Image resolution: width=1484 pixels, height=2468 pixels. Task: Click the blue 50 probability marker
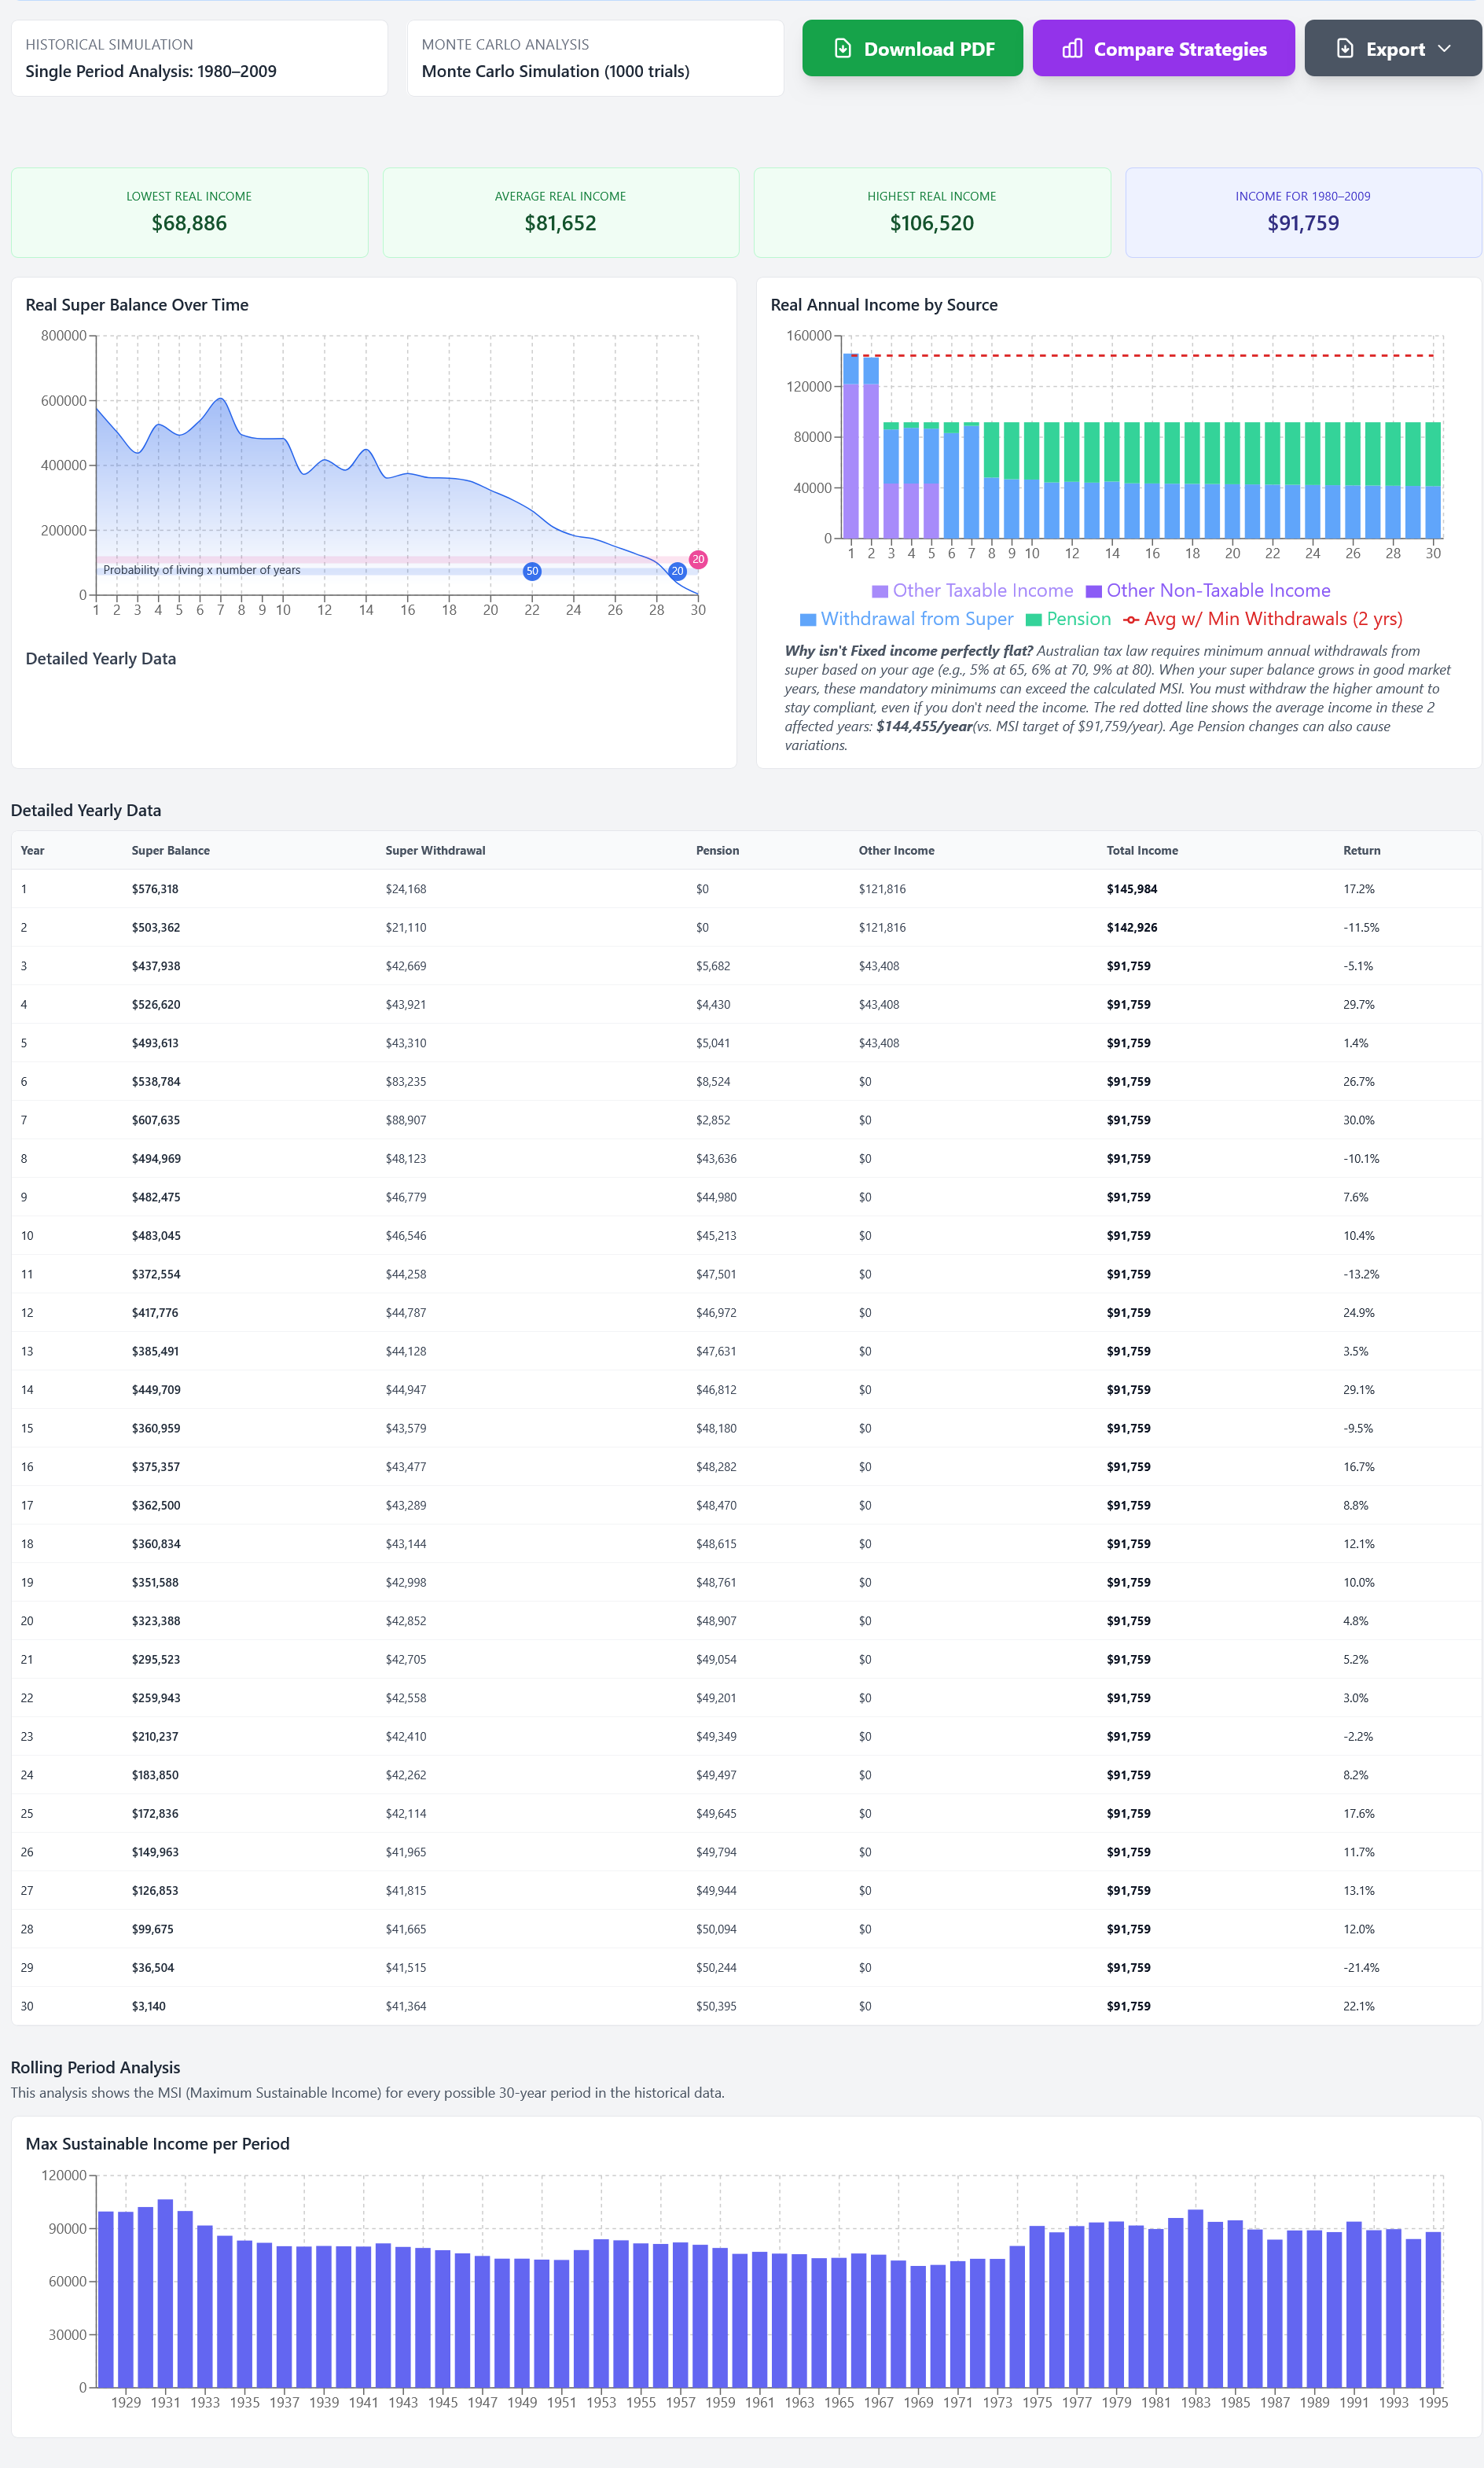coord(532,571)
